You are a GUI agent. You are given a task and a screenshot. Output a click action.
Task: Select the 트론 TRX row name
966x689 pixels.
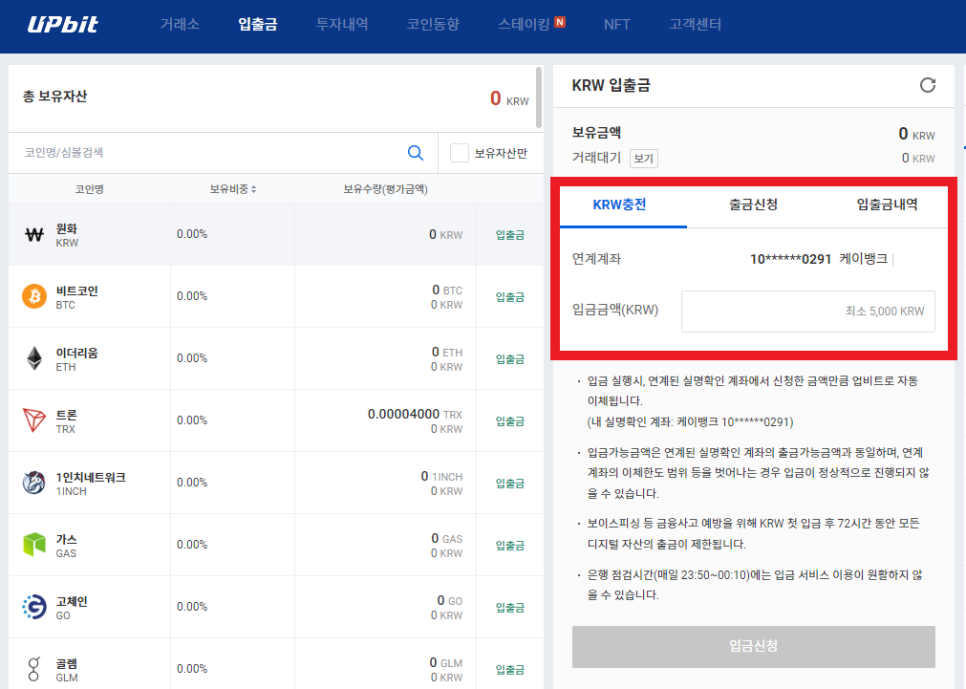[x=66, y=422]
